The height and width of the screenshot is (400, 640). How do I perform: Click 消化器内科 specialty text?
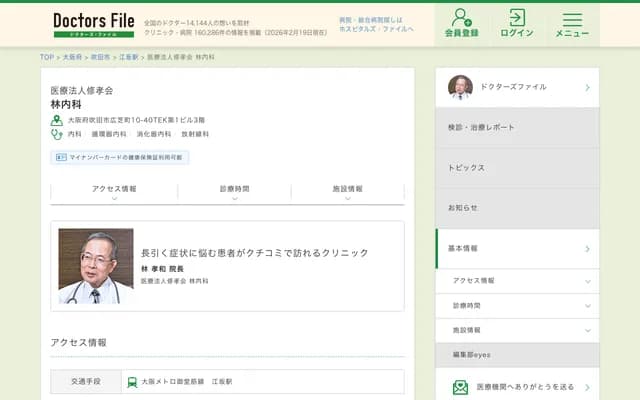coord(154,134)
